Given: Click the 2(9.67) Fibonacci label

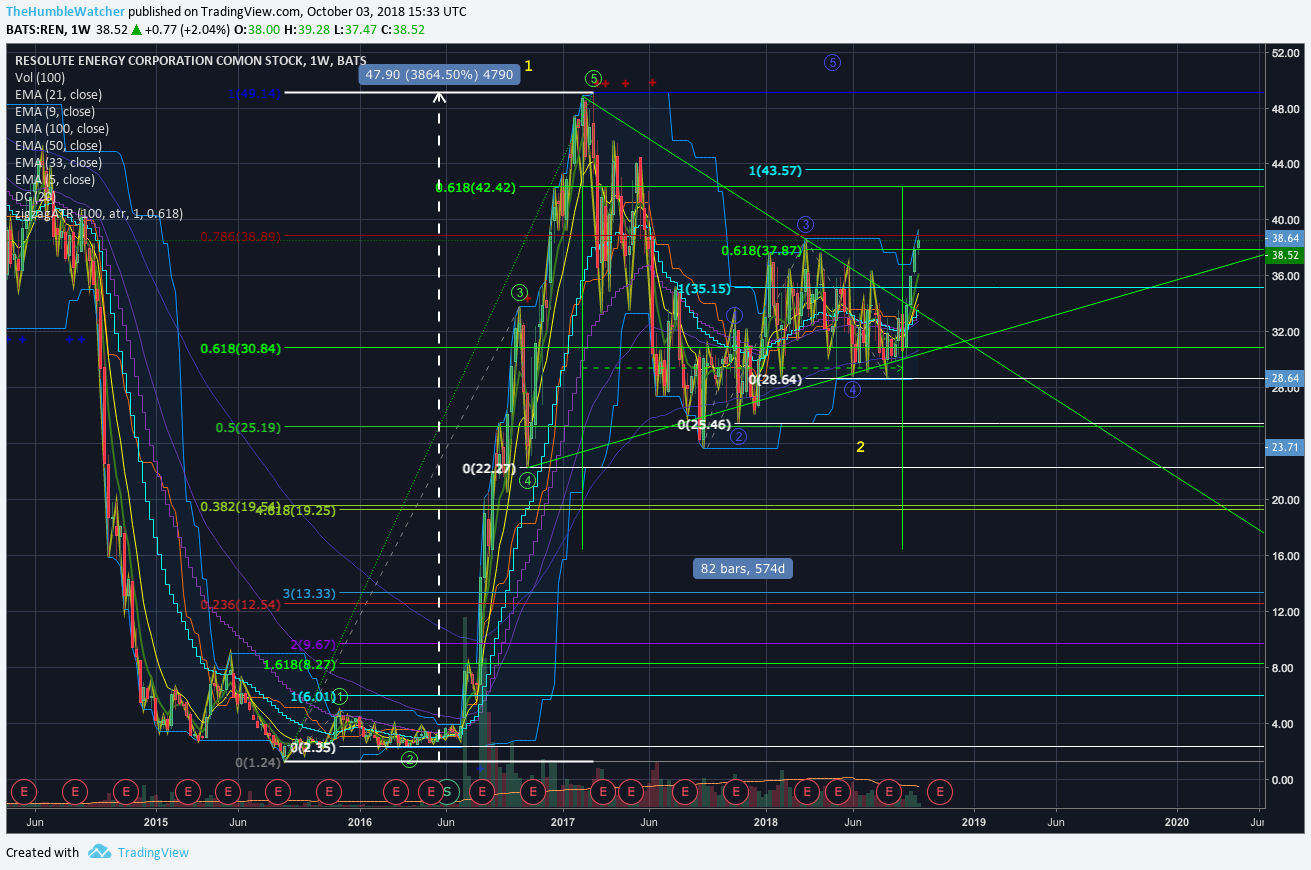Looking at the screenshot, I should pyautogui.click(x=313, y=644).
